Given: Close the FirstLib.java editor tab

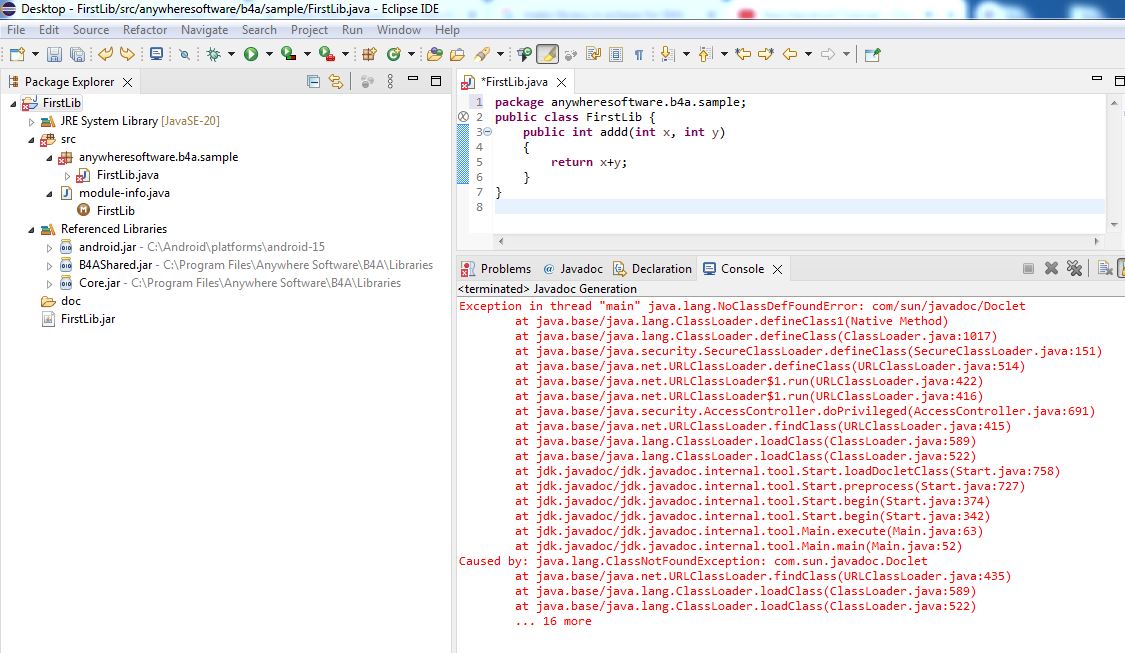Looking at the screenshot, I should point(561,82).
